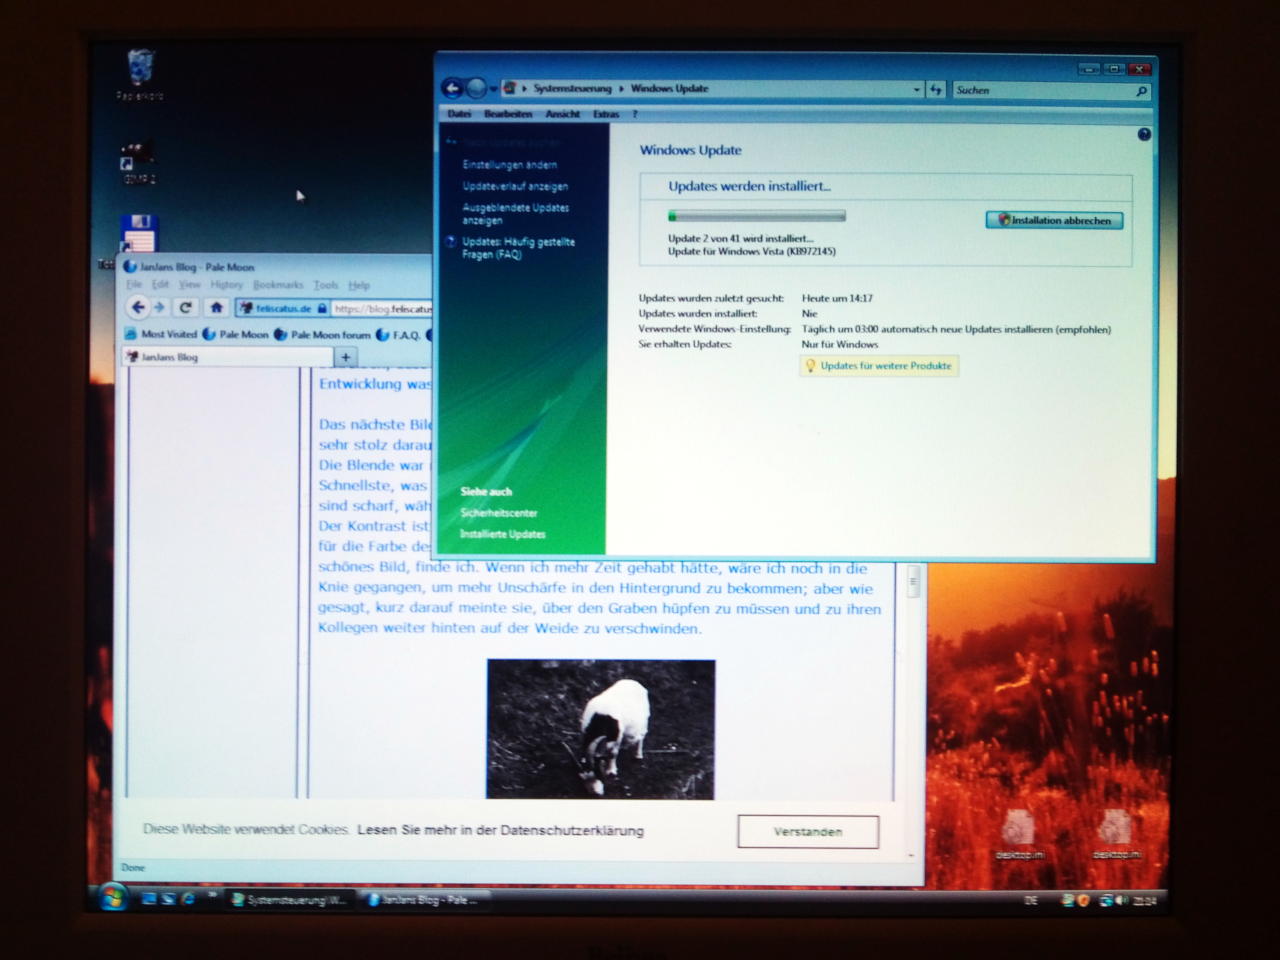The height and width of the screenshot is (960, 1280).
Task: Click Systemsteuerung in the breadcrumb
Action: [572, 89]
